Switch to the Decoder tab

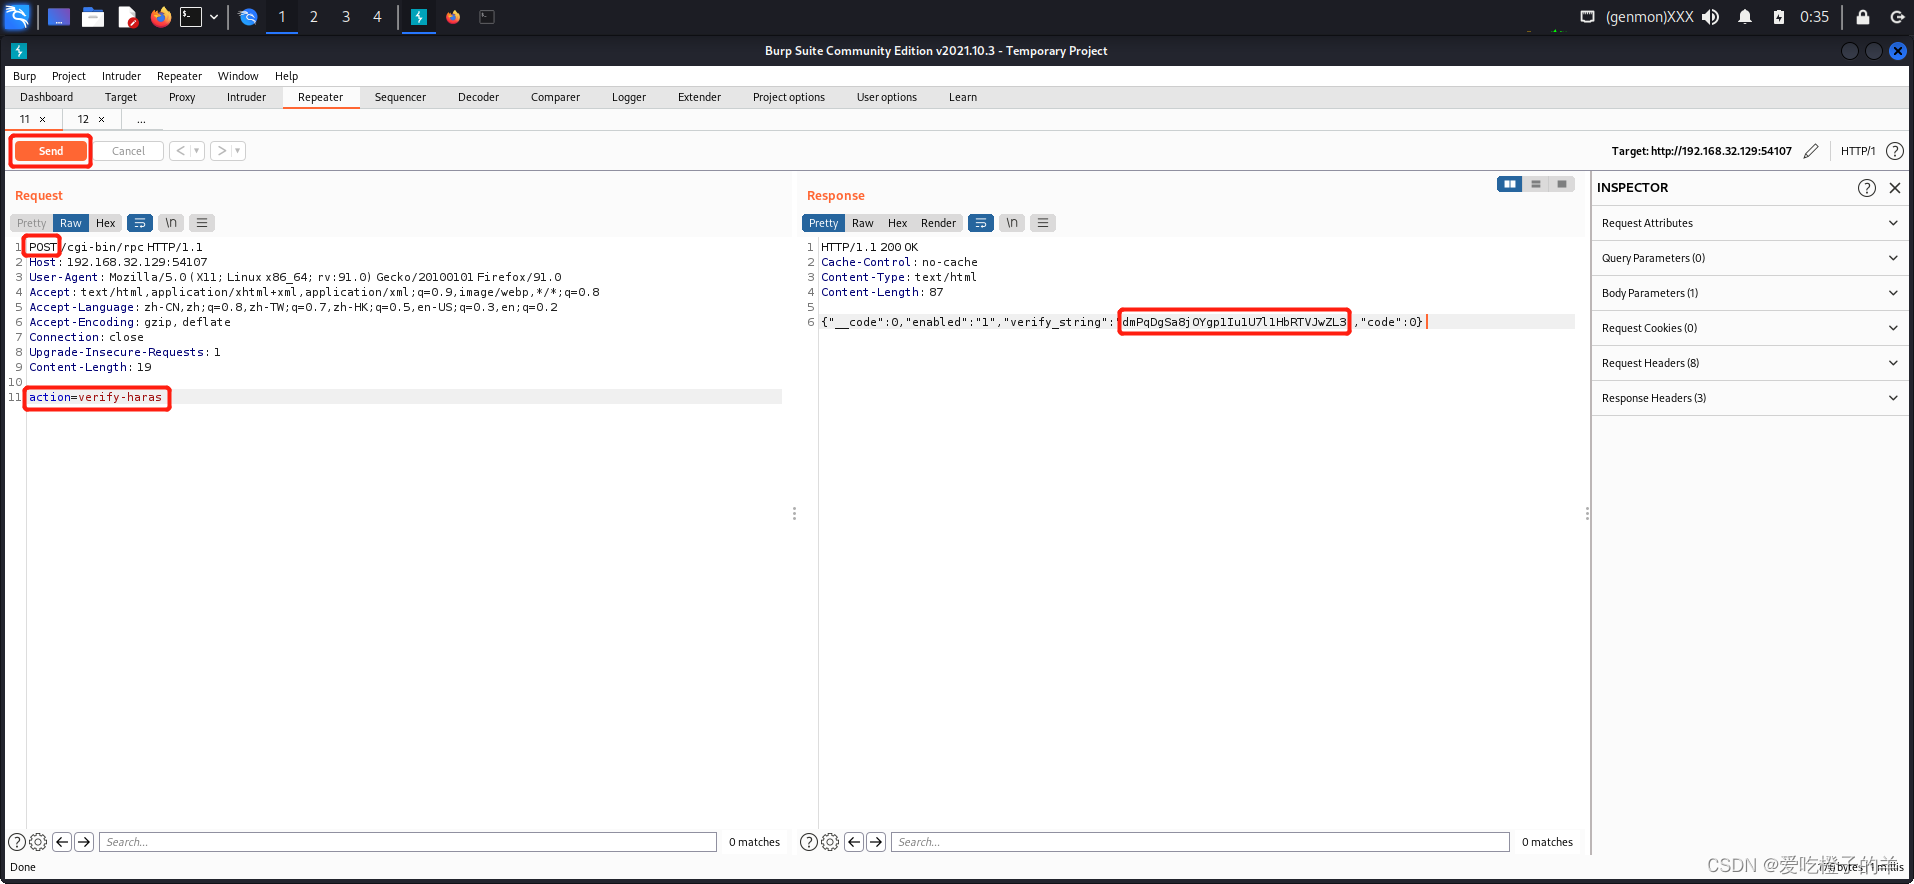pyautogui.click(x=478, y=97)
